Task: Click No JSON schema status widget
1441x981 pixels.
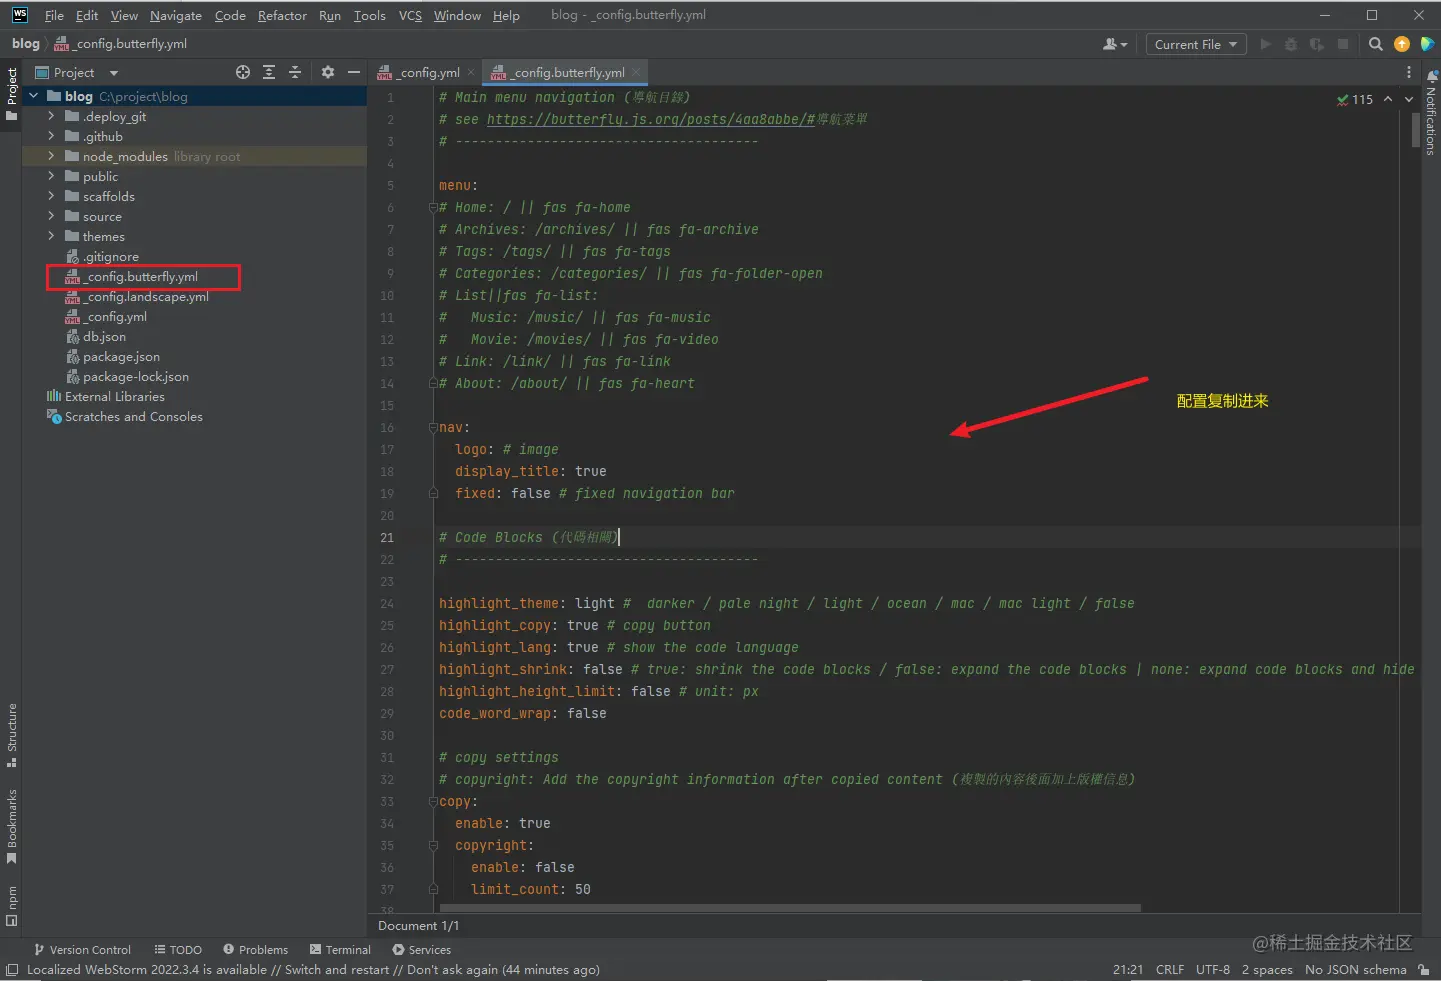Action: (x=1355, y=969)
